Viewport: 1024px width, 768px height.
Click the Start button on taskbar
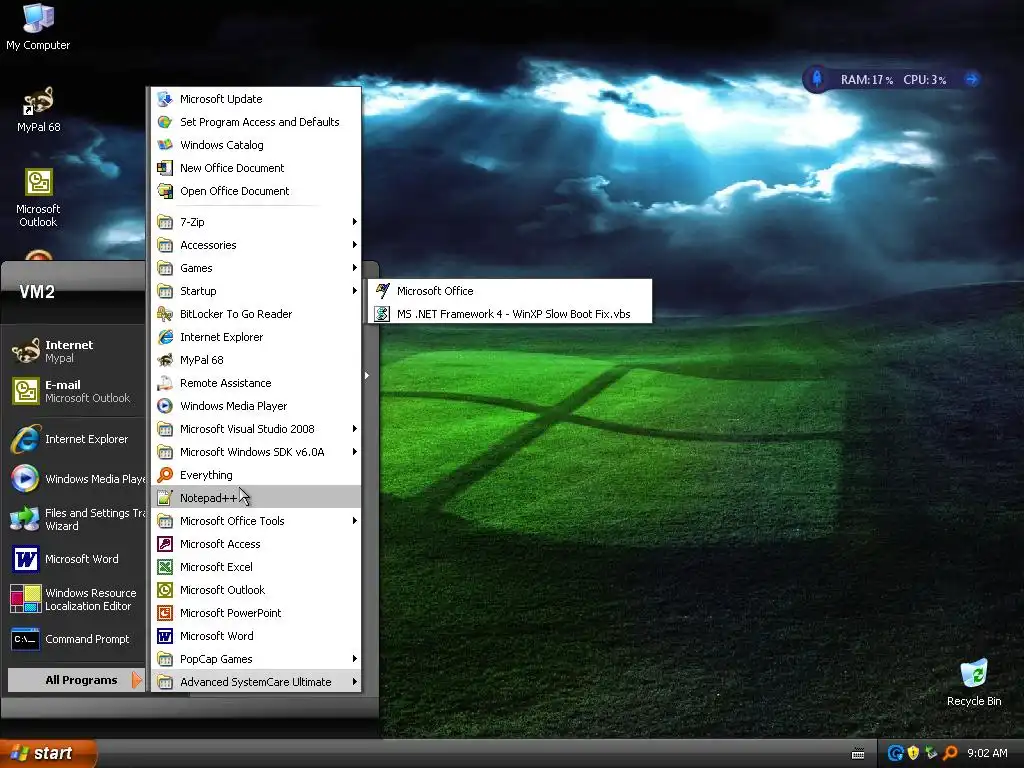[48, 753]
